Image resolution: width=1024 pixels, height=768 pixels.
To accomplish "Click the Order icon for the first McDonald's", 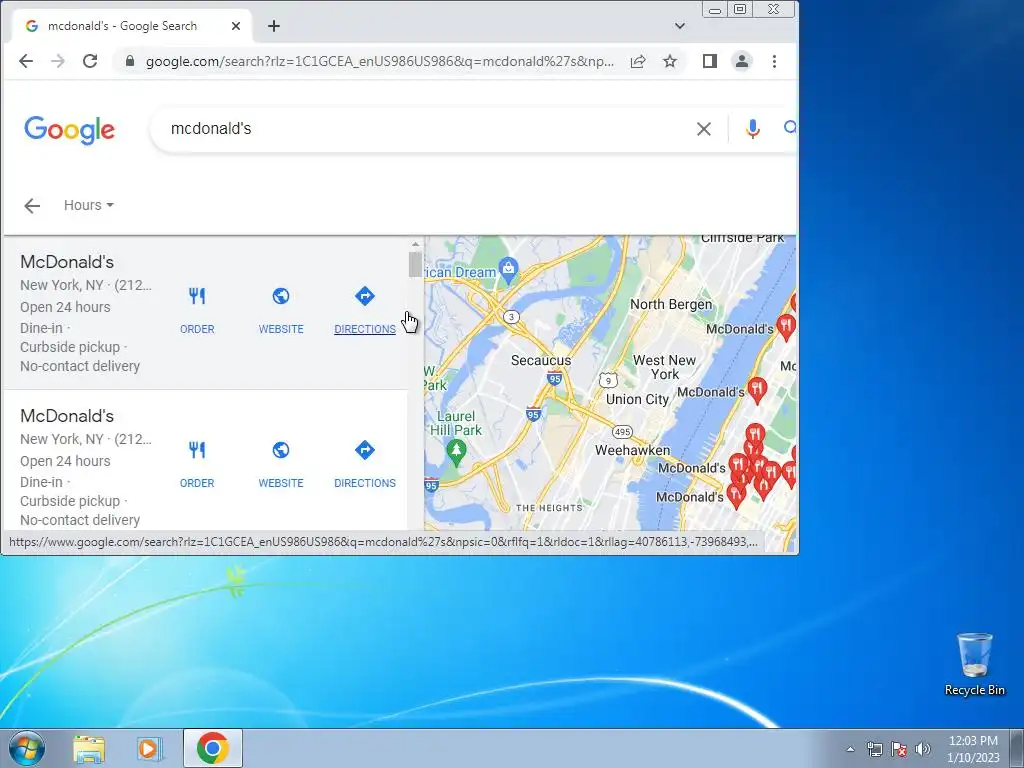I will 197,296.
